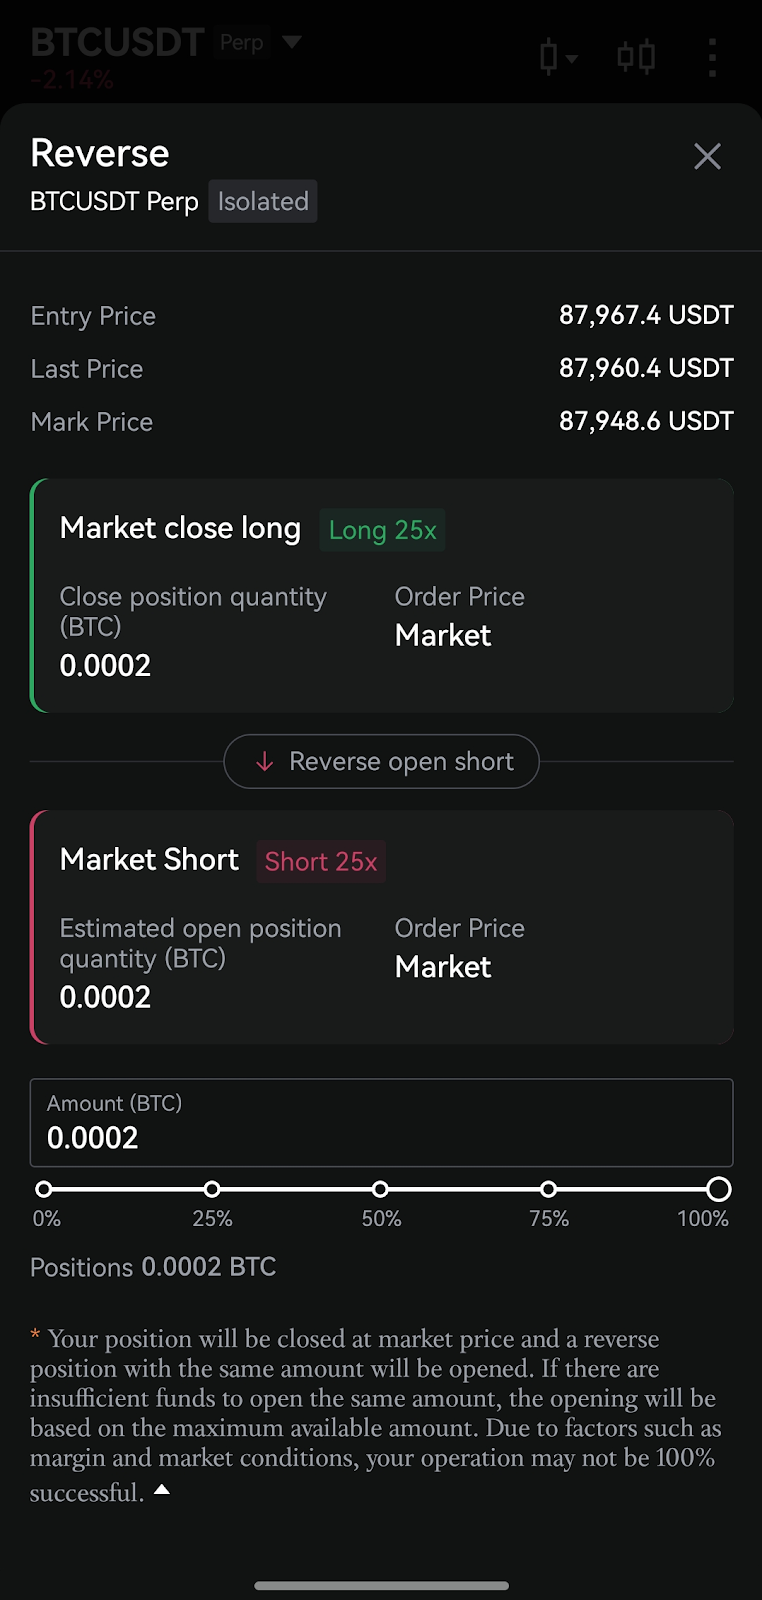Tap the chart comparison icon

pyautogui.click(x=636, y=57)
